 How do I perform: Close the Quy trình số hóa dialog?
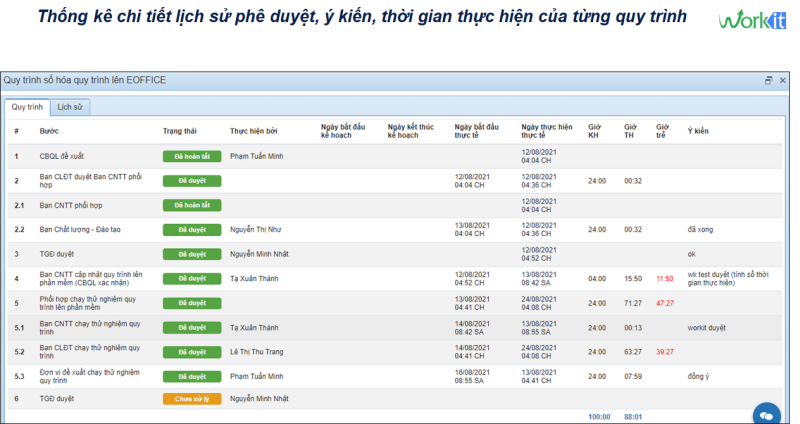click(782, 80)
